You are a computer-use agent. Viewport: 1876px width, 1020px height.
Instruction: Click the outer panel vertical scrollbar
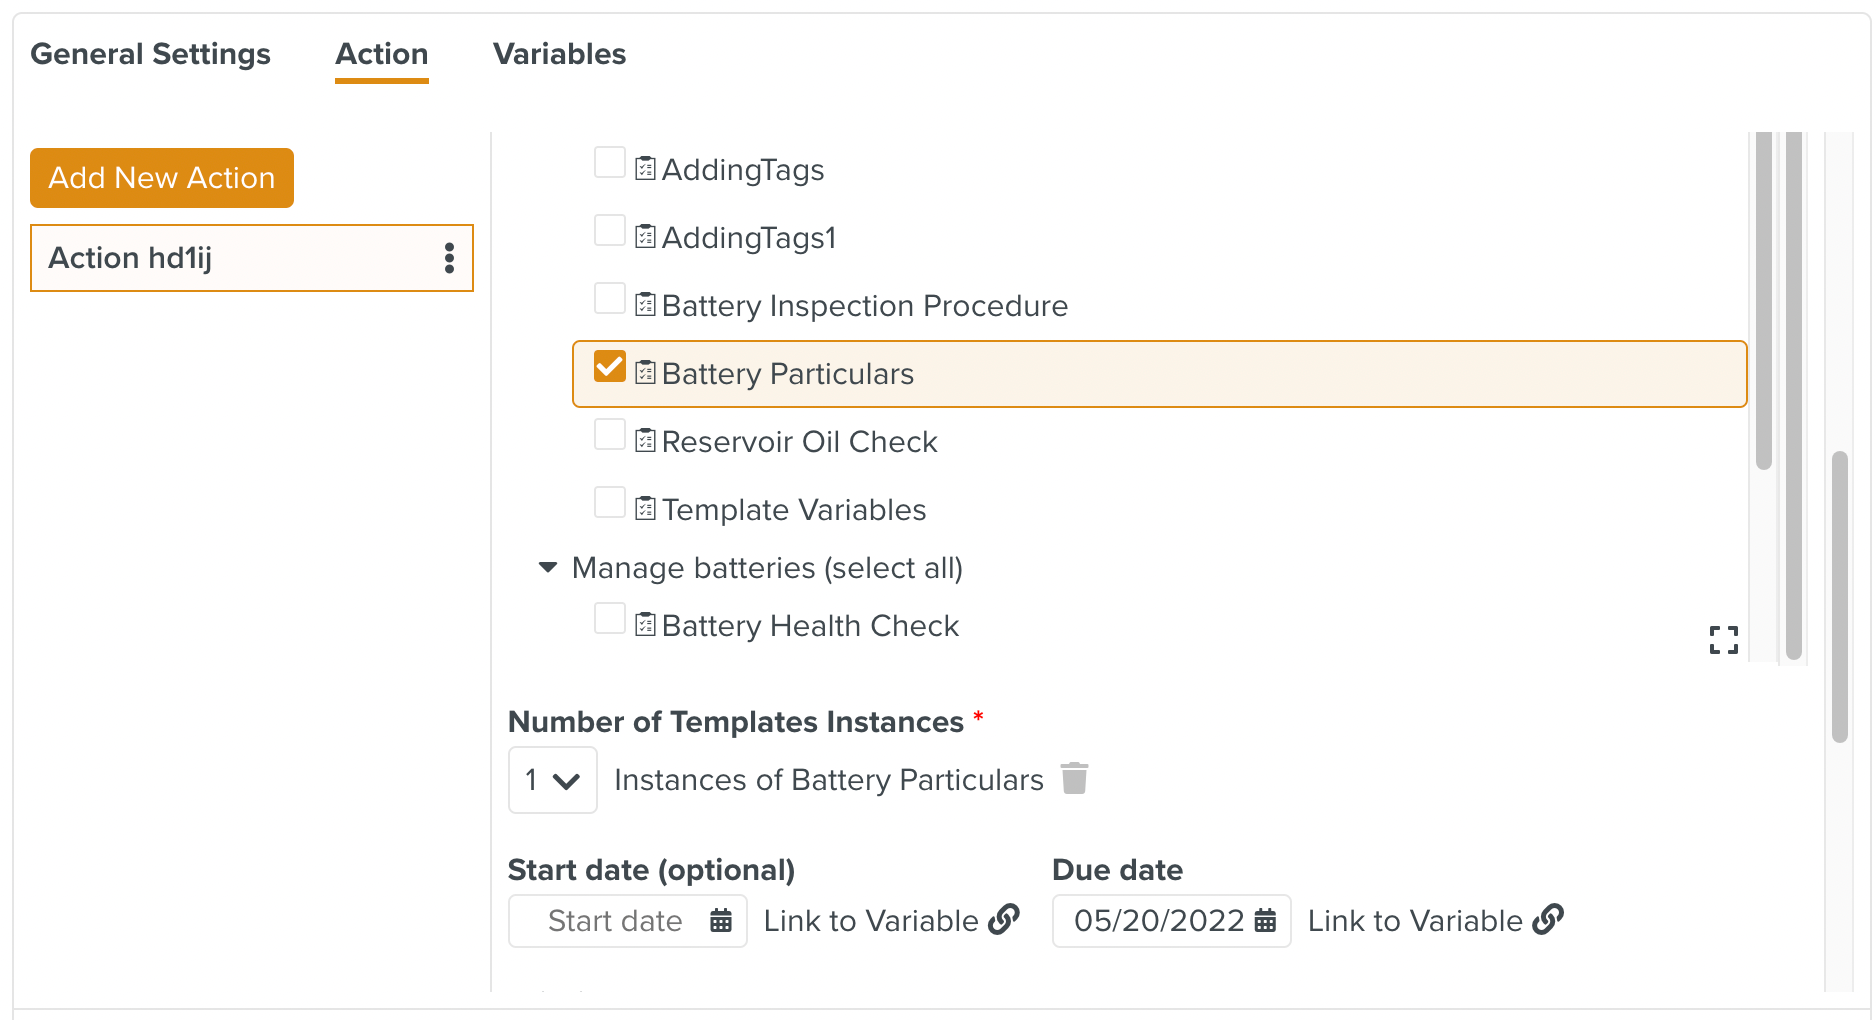pos(1839,597)
